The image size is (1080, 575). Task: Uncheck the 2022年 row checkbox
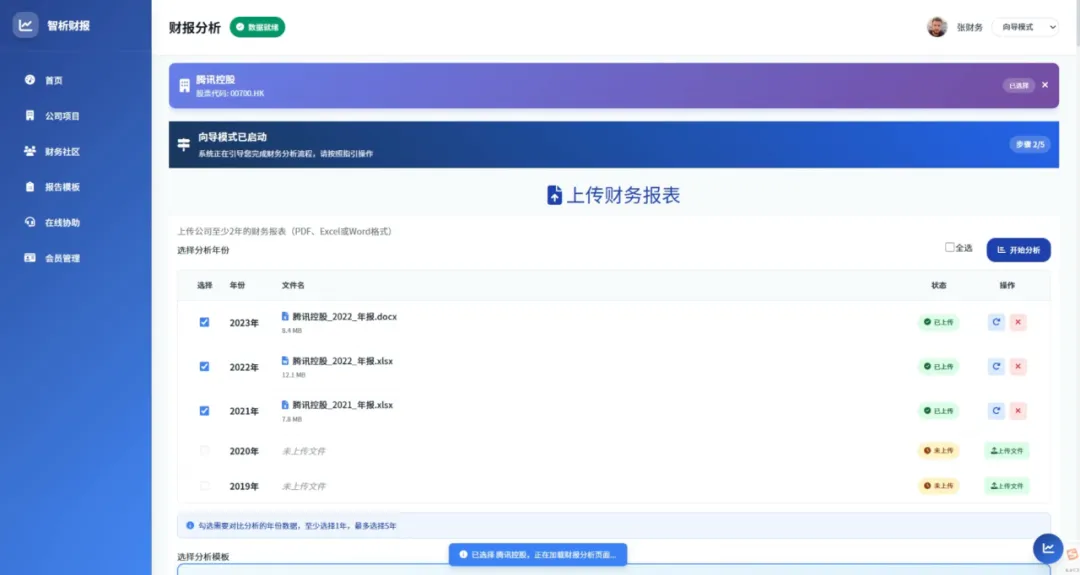point(205,366)
